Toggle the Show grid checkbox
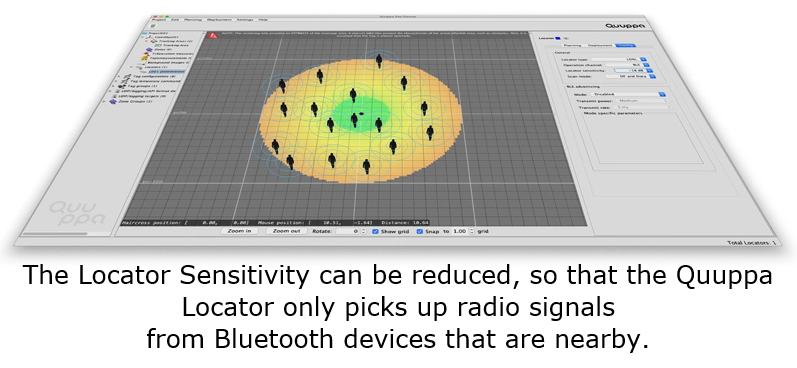 click(376, 231)
